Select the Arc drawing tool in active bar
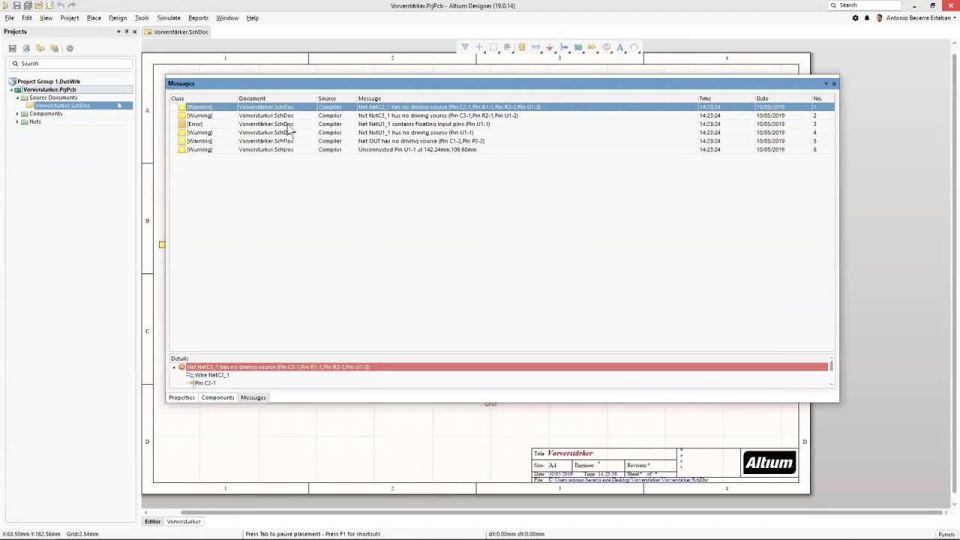This screenshot has width=960, height=540. pyautogui.click(x=634, y=47)
